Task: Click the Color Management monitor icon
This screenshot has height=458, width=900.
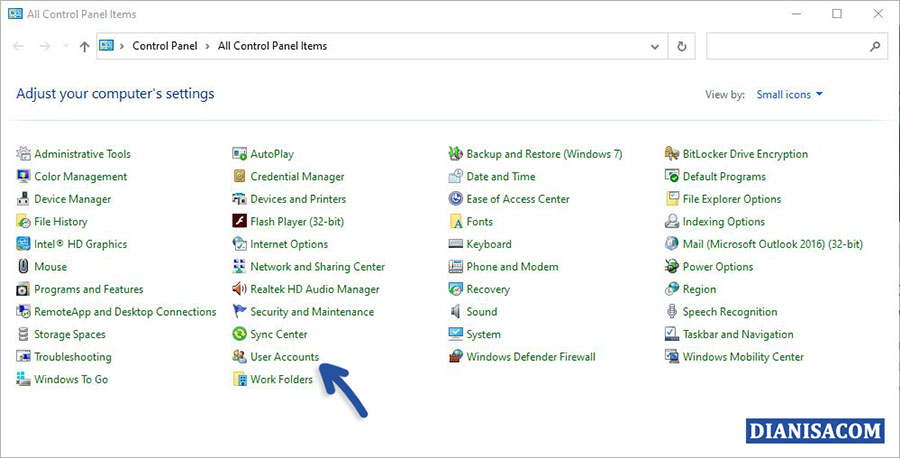Action: tap(23, 176)
